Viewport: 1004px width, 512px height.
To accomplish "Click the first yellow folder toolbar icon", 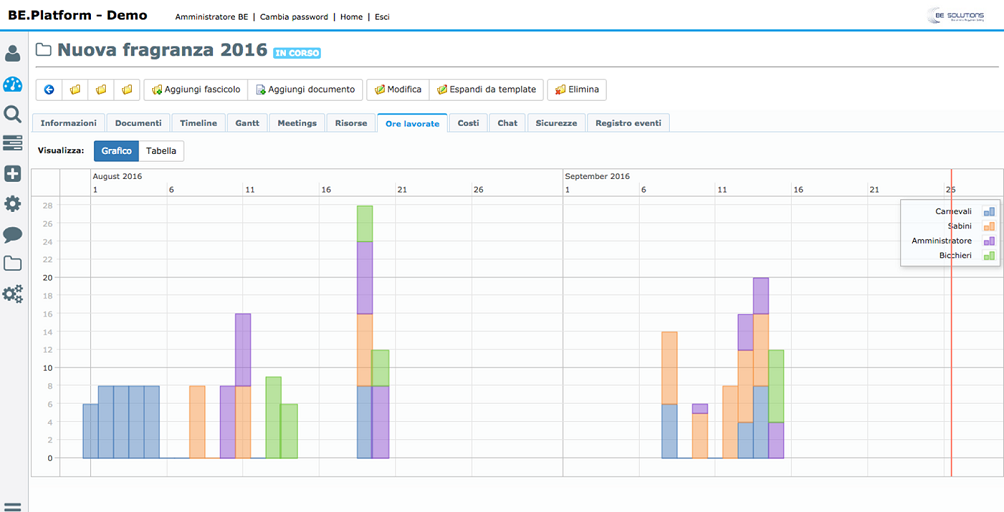I will 75,90.
